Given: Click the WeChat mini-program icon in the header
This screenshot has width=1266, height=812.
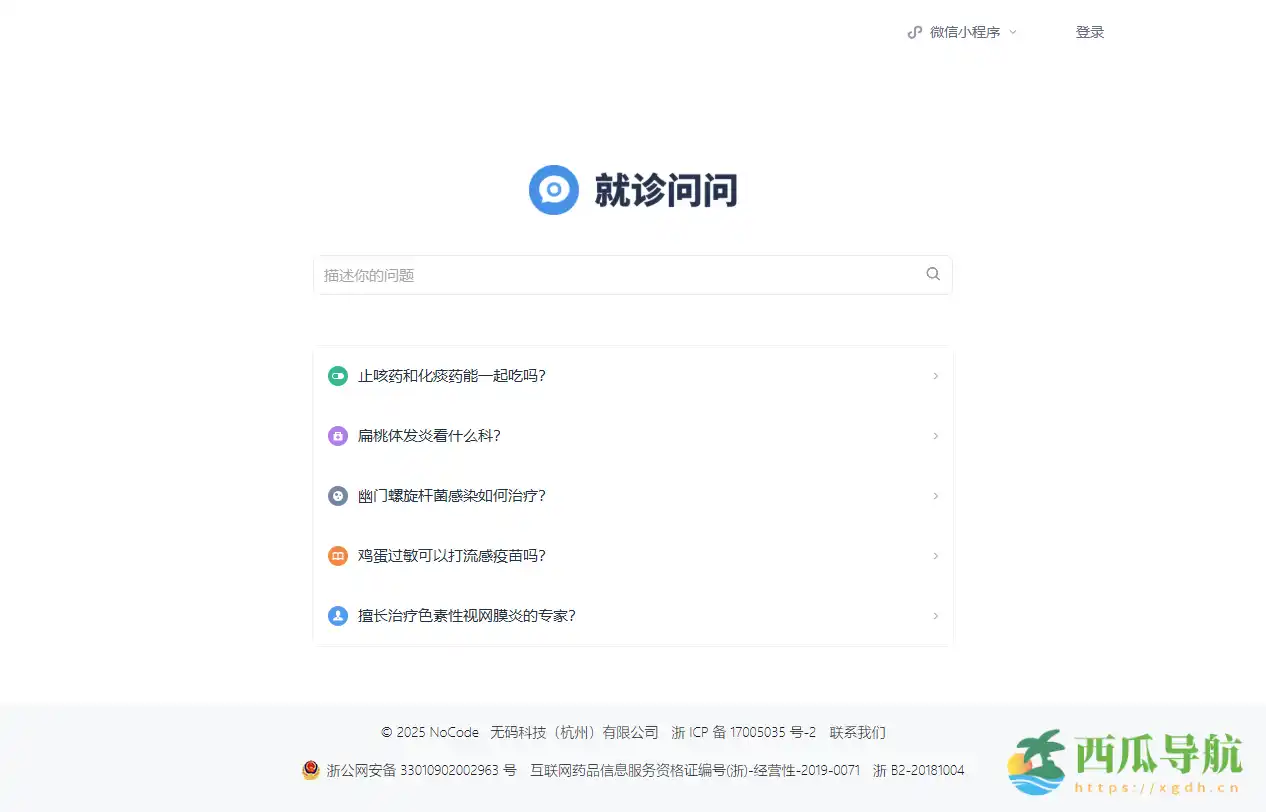Looking at the screenshot, I should [x=913, y=31].
